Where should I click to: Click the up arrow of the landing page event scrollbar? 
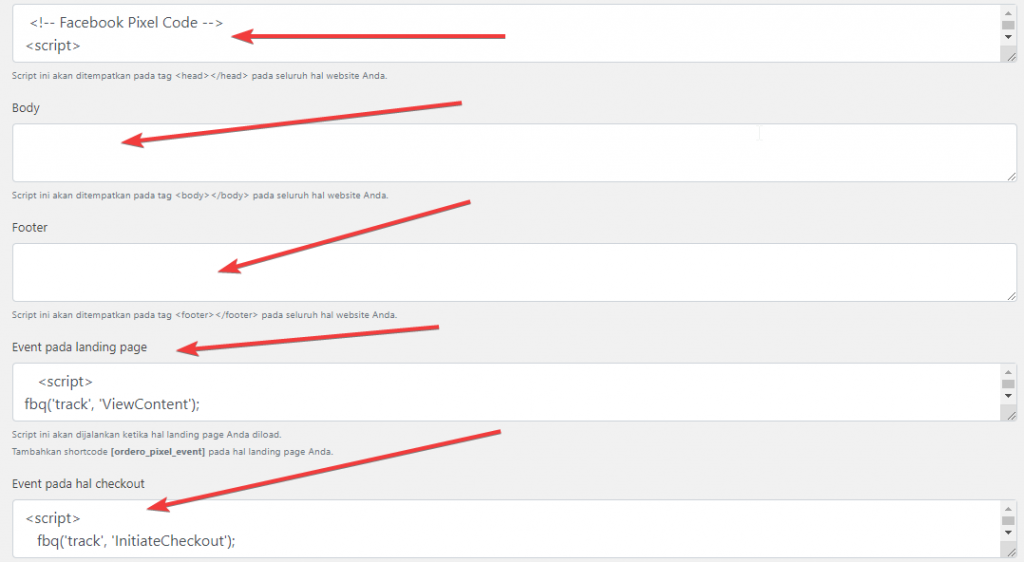click(1008, 371)
